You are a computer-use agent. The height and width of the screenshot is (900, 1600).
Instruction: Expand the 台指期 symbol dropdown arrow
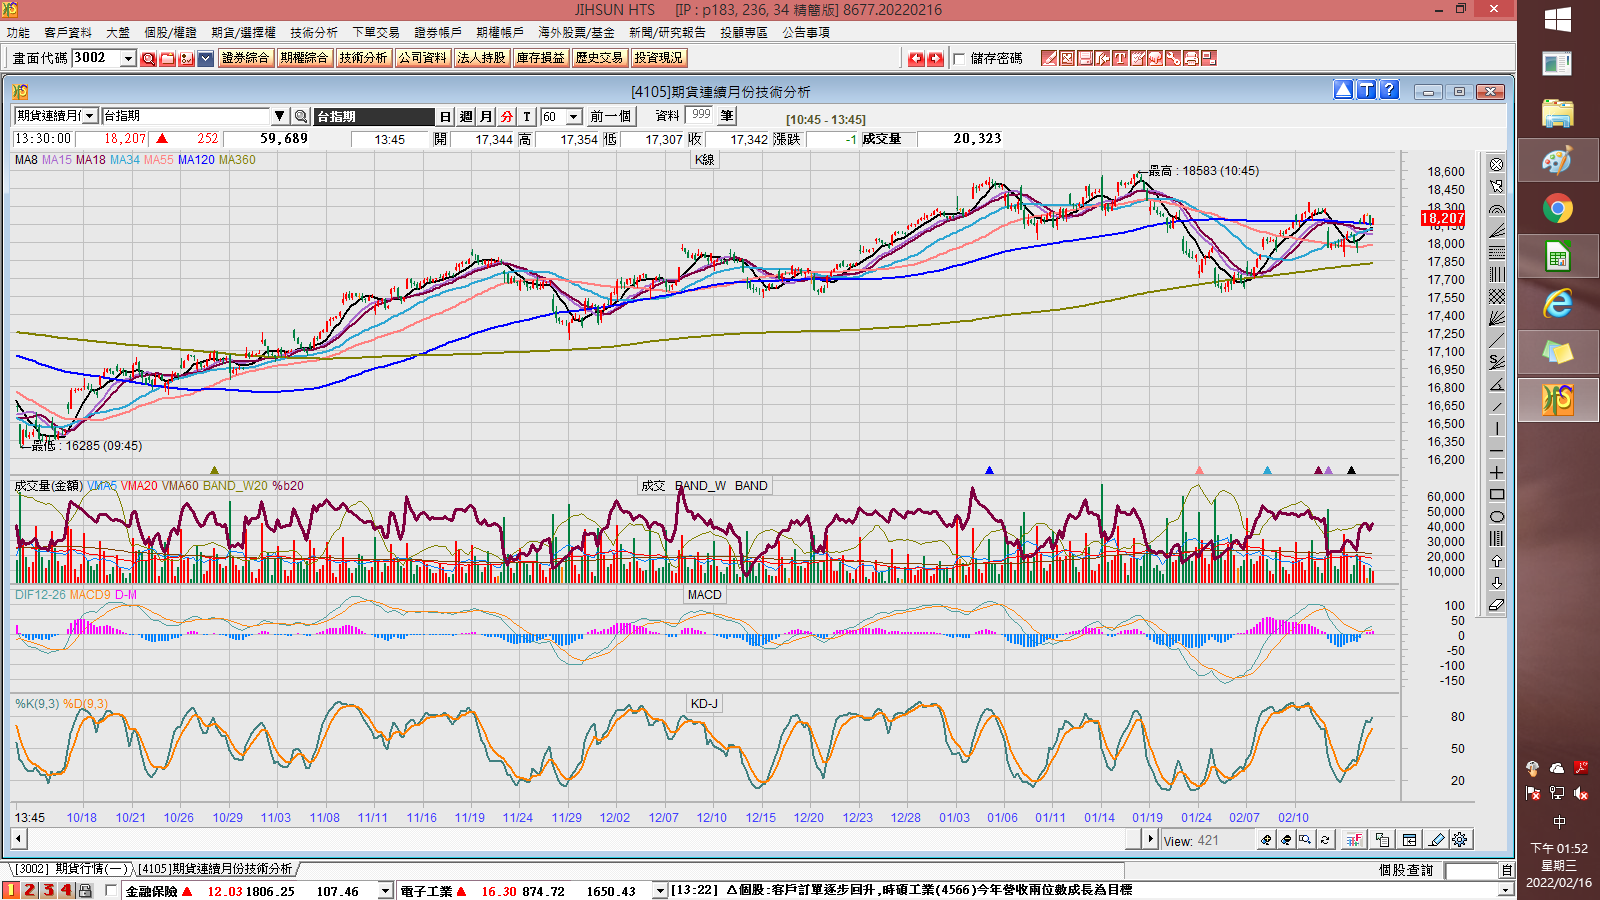coord(280,116)
